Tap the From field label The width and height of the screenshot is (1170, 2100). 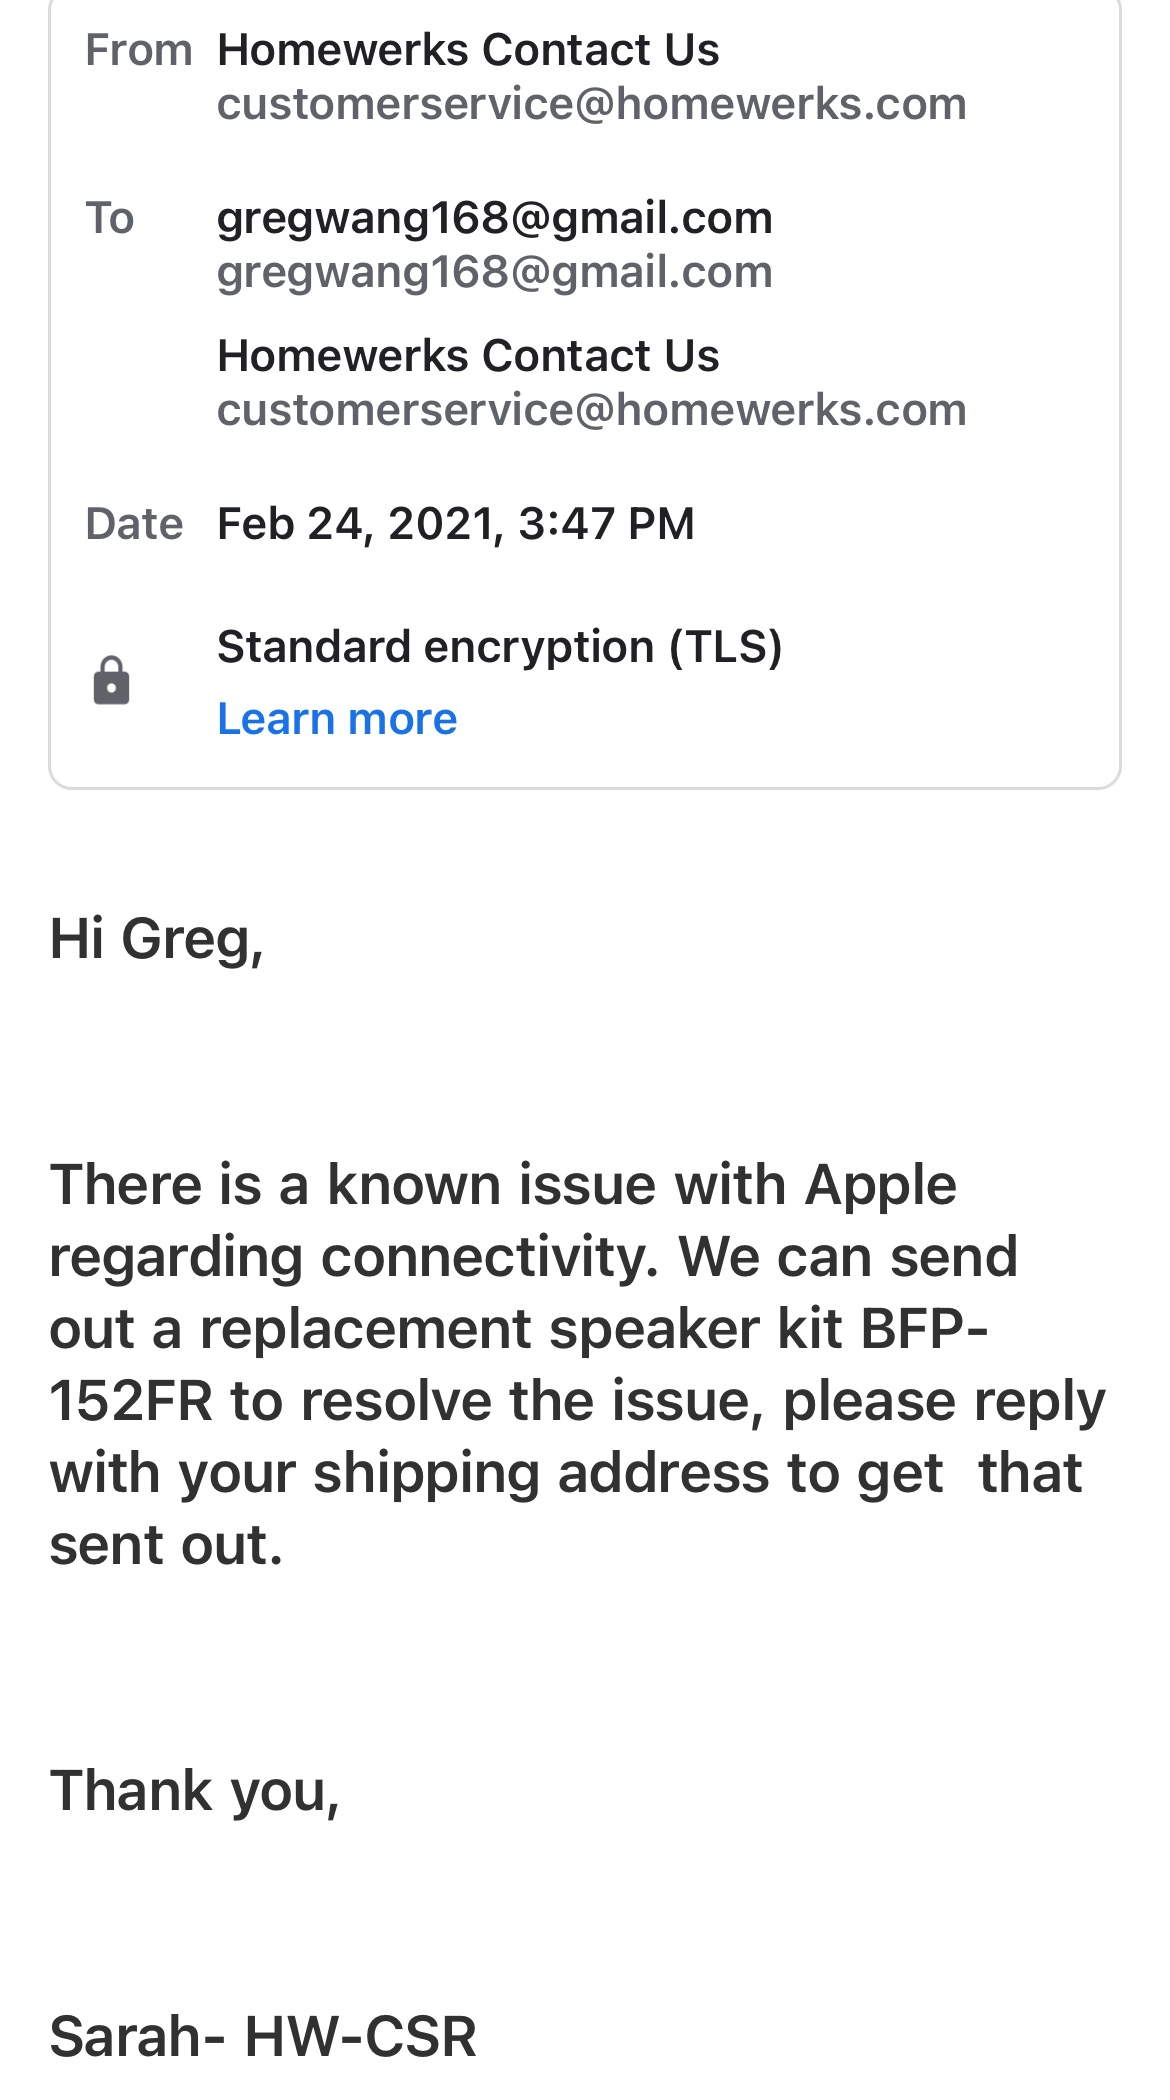pos(138,50)
